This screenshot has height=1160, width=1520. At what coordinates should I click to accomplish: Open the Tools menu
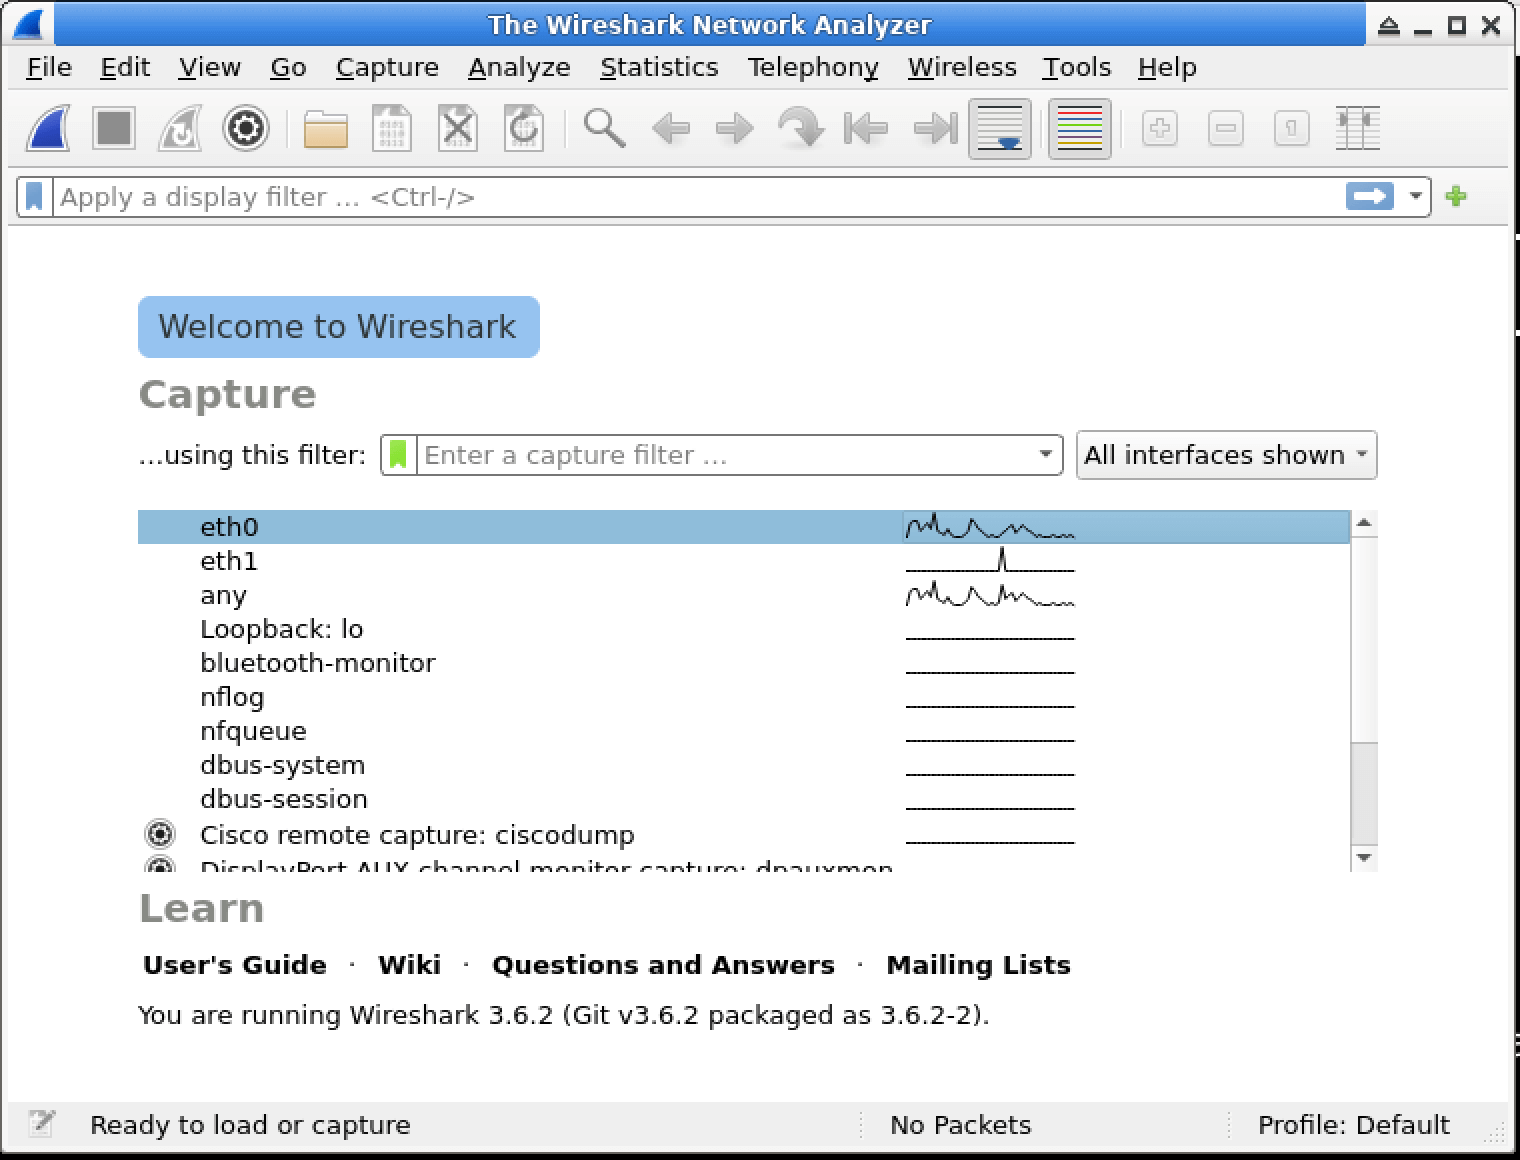[1077, 67]
